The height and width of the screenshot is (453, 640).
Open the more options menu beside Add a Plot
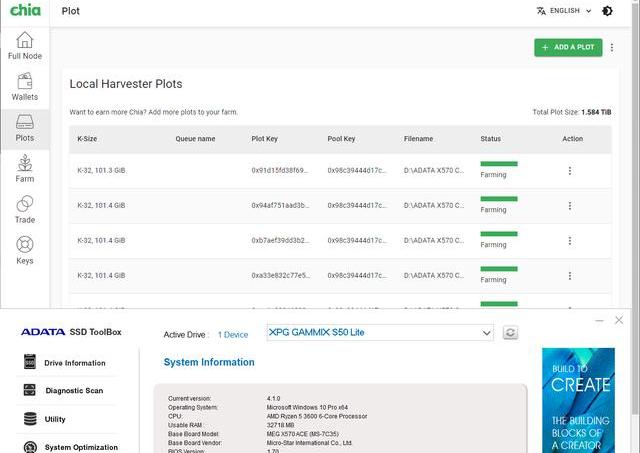tap(612, 47)
